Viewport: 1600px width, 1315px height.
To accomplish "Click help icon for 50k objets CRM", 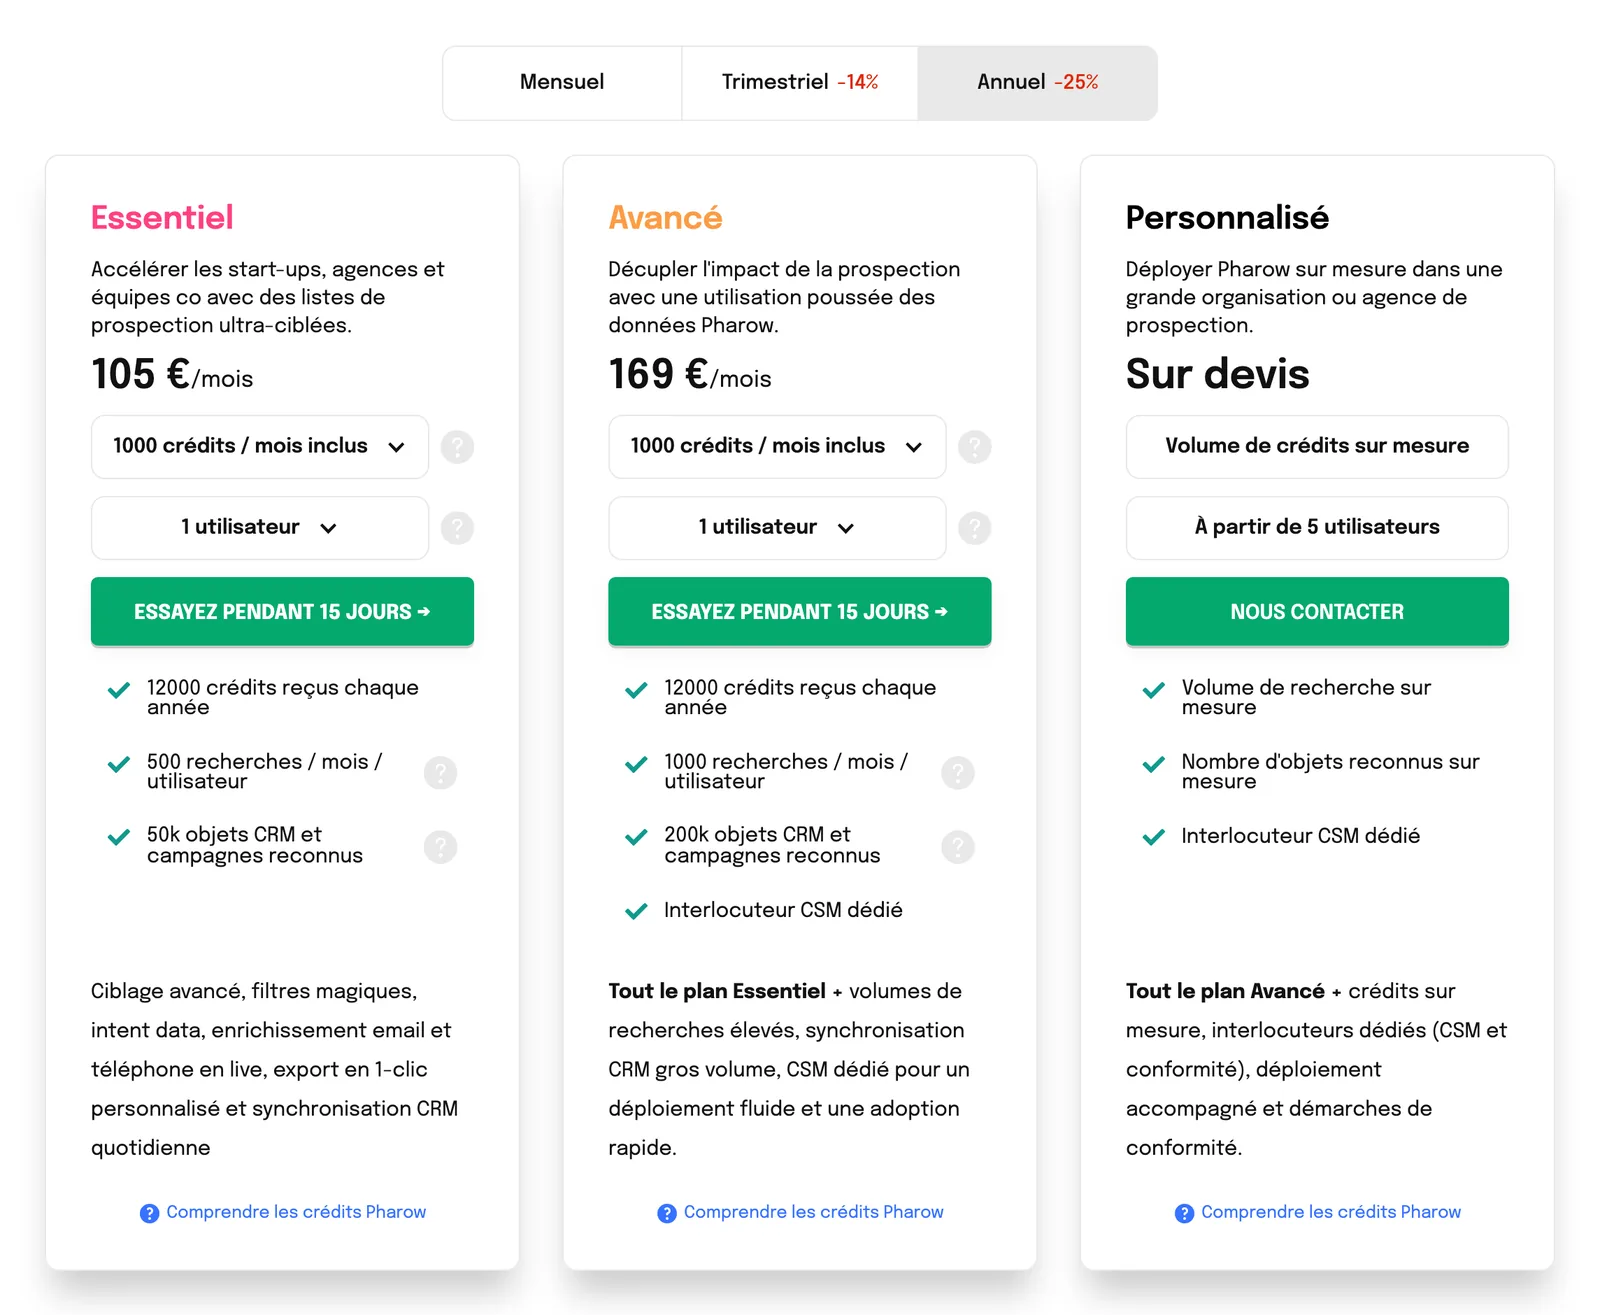I will coord(440,847).
